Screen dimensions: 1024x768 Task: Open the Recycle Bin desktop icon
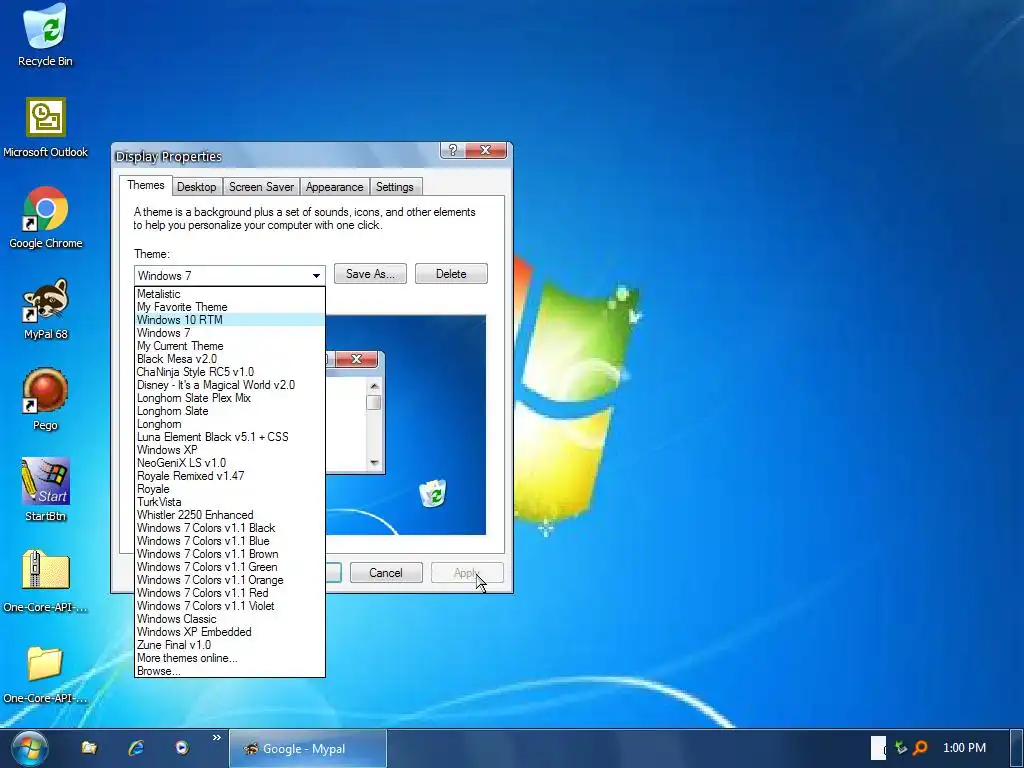coord(45,36)
